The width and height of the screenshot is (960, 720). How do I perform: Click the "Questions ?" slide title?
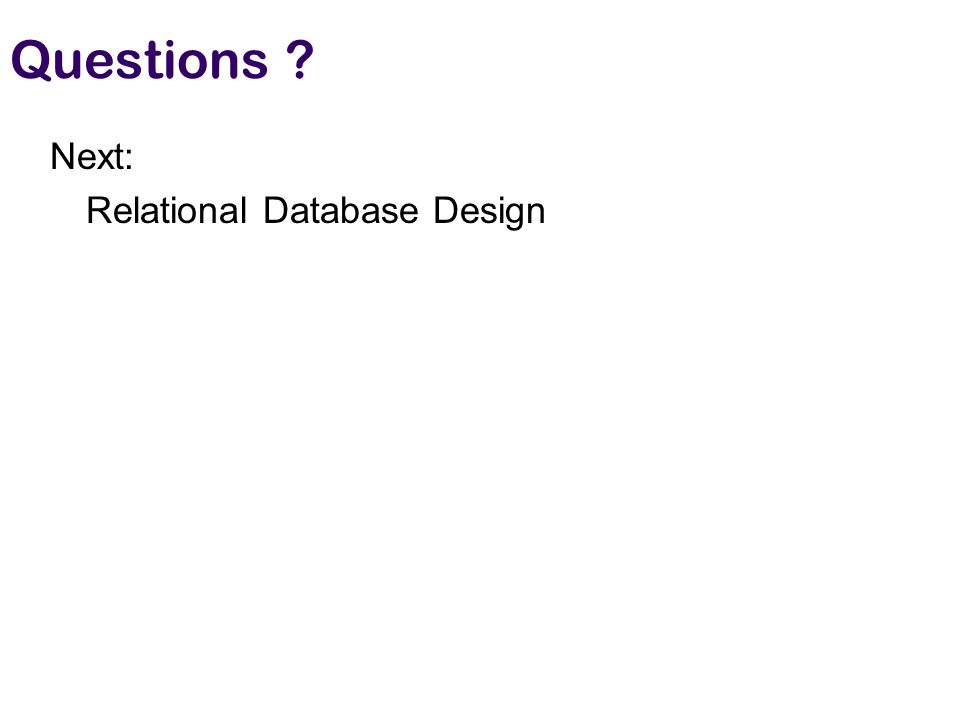click(162, 60)
